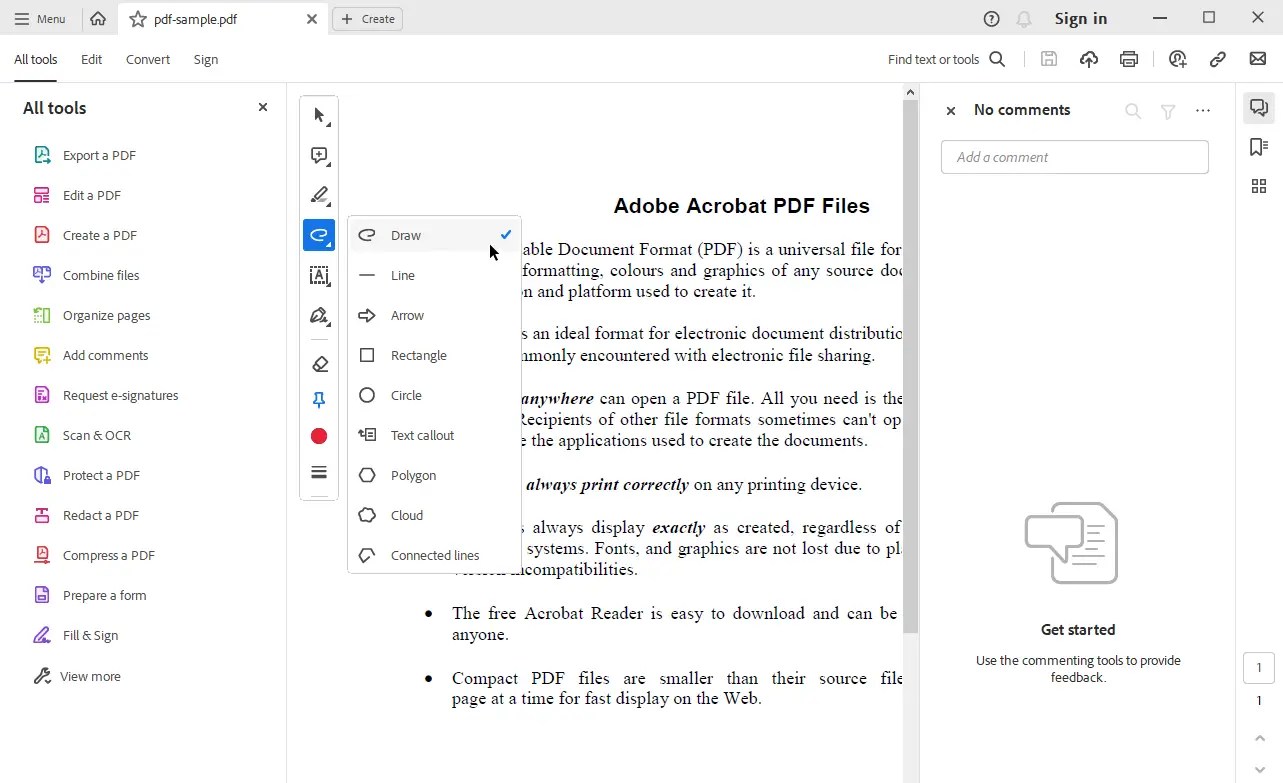This screenshot has width=1283, height=783.
Task: Open the fill and sign pen tool
Action: click(319, 316)
